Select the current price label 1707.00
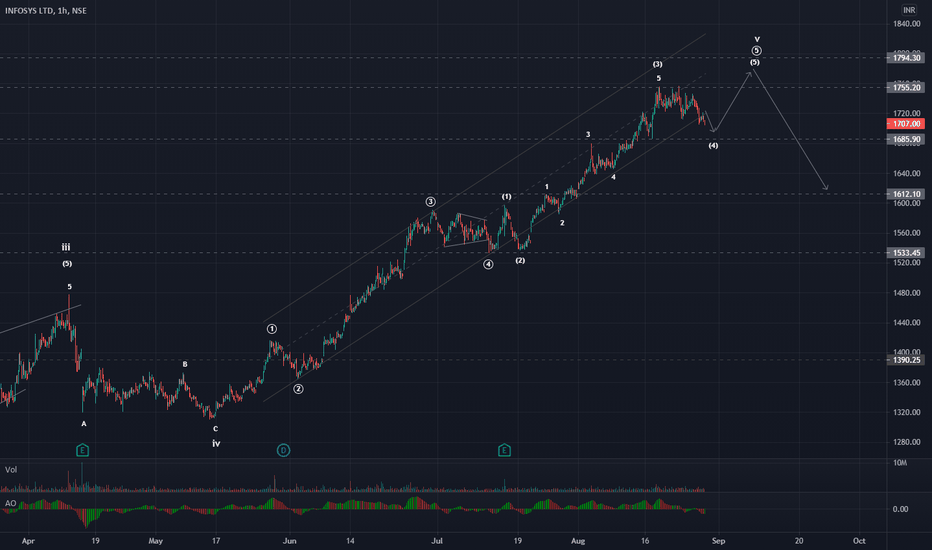The height and width of the screenshot is (550, 932). pyautogui.click(x=906, y=124)
